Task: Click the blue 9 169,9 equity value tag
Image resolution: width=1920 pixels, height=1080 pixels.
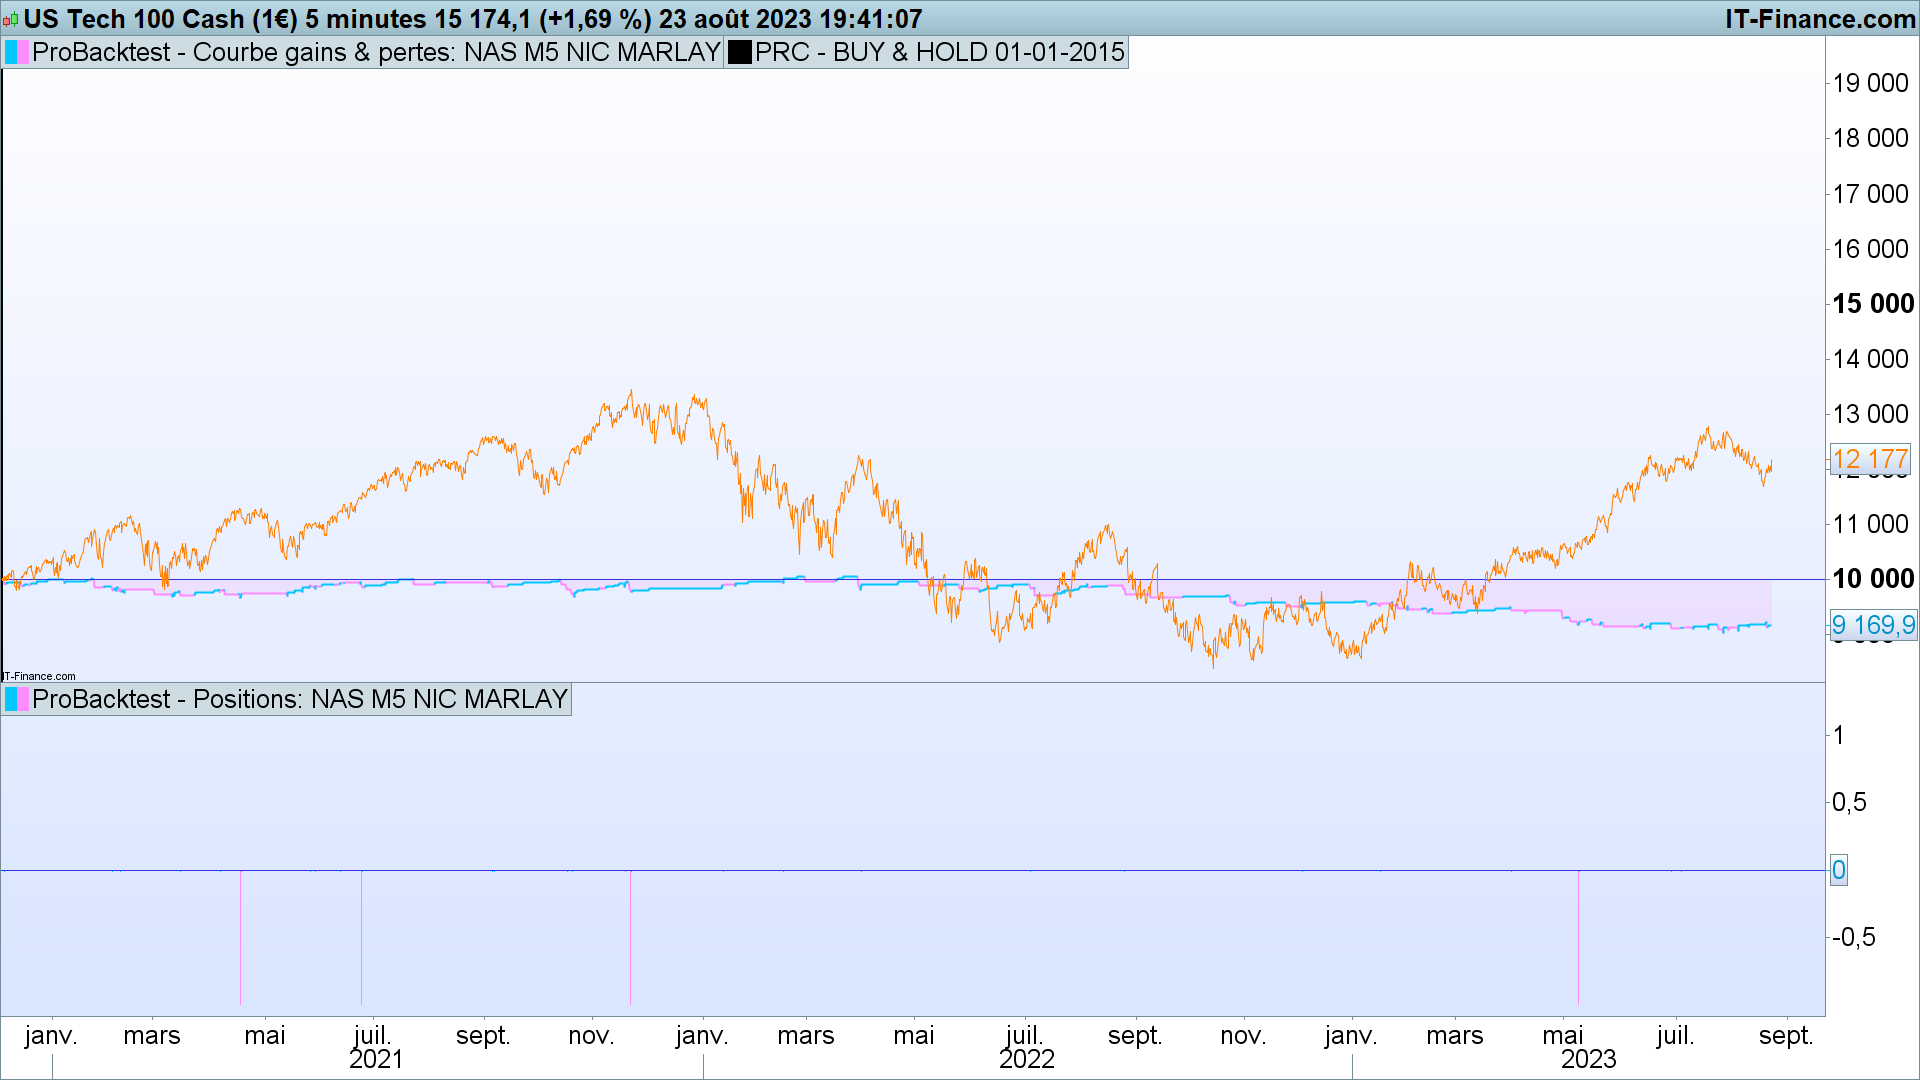Action: (1872, 626)
